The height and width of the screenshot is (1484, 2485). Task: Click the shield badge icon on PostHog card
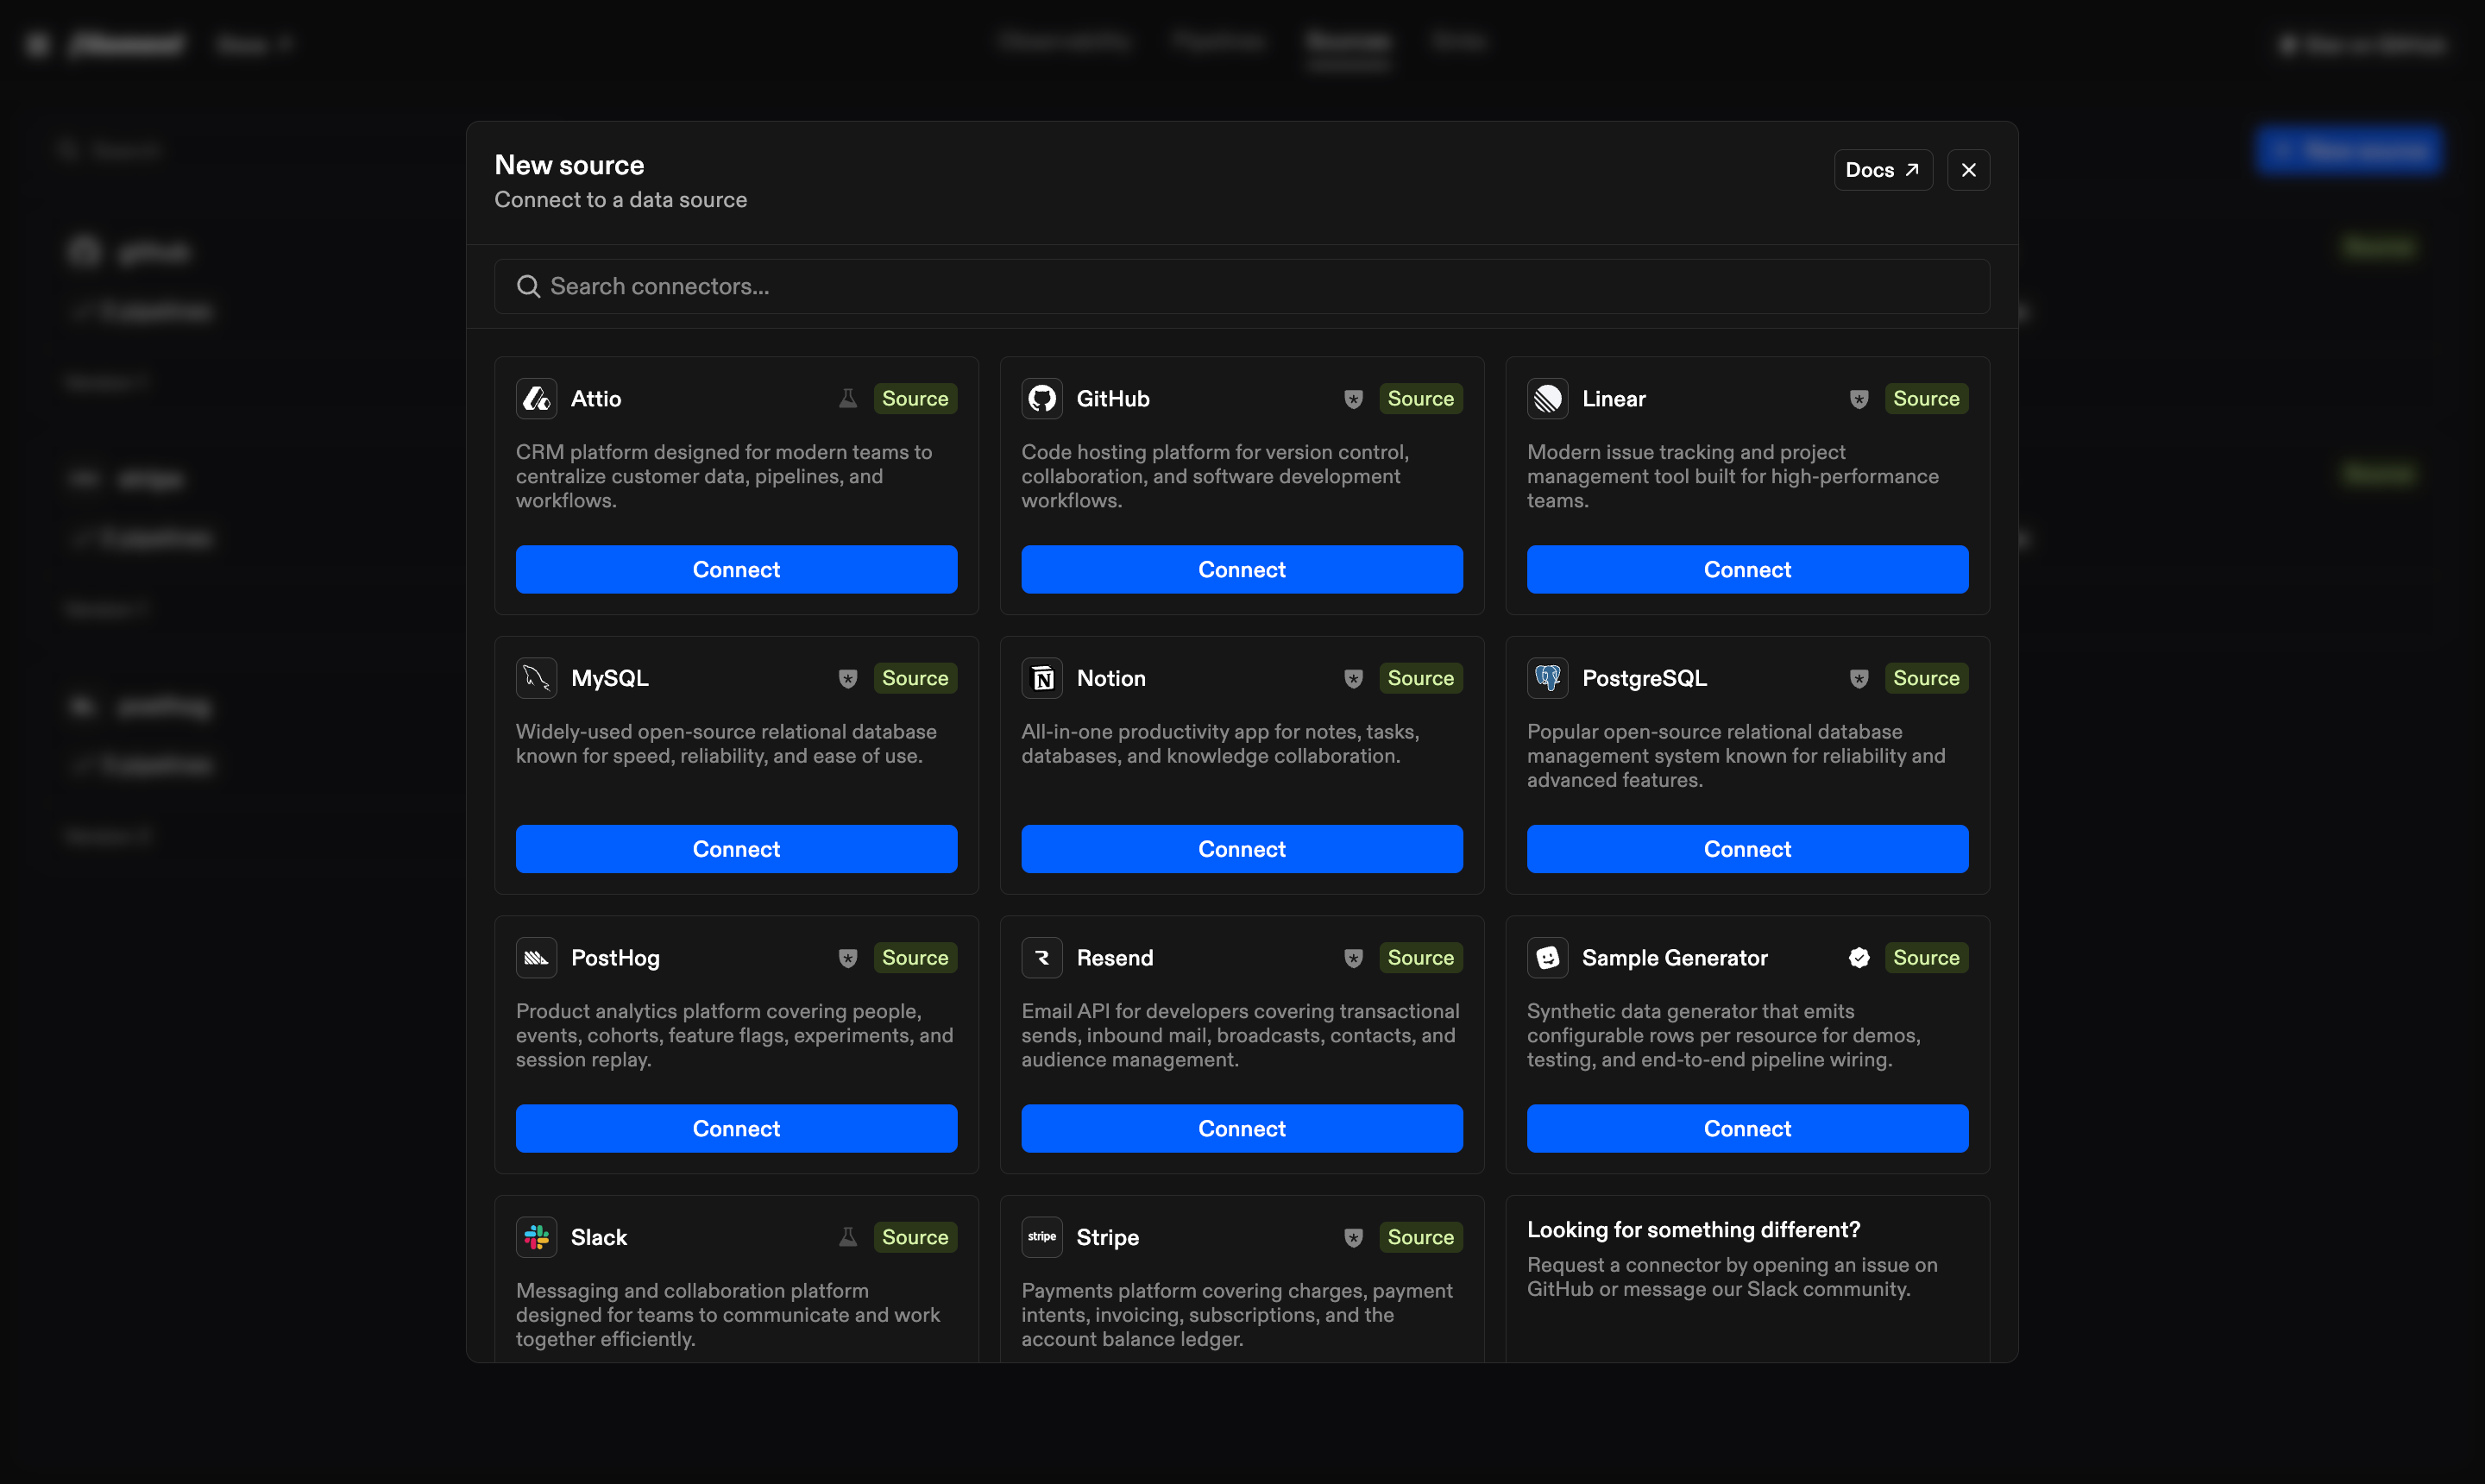(848, 958)
